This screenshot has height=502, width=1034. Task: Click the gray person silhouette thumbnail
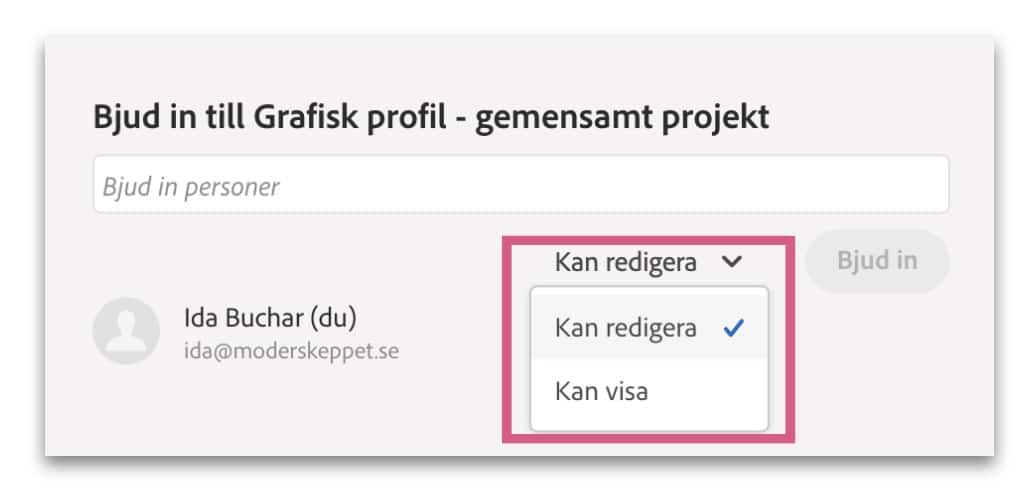point(126,331)
